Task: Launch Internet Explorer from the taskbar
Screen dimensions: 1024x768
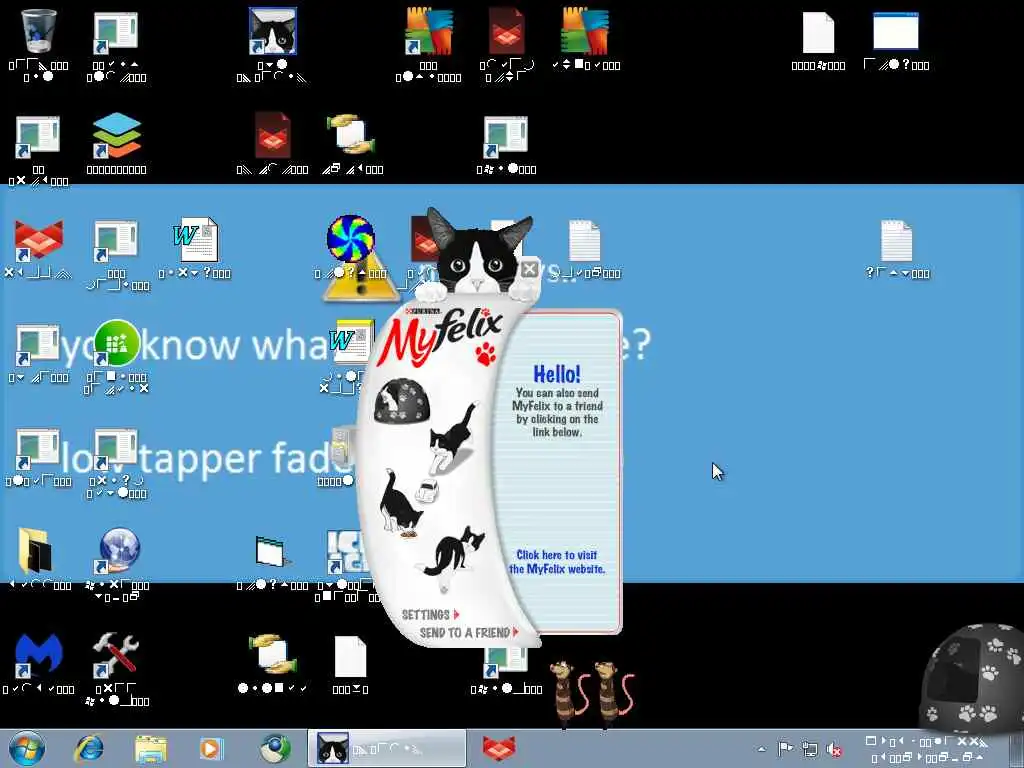Action: [89, 748]
